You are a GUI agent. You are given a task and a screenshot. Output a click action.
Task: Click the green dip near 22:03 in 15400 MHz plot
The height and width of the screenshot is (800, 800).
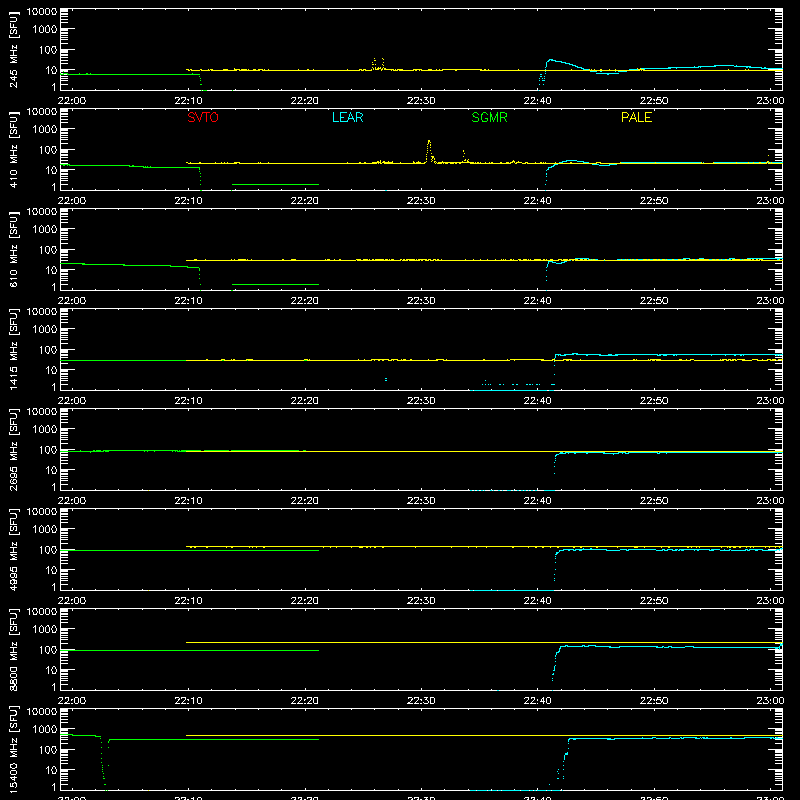(105, 763)
